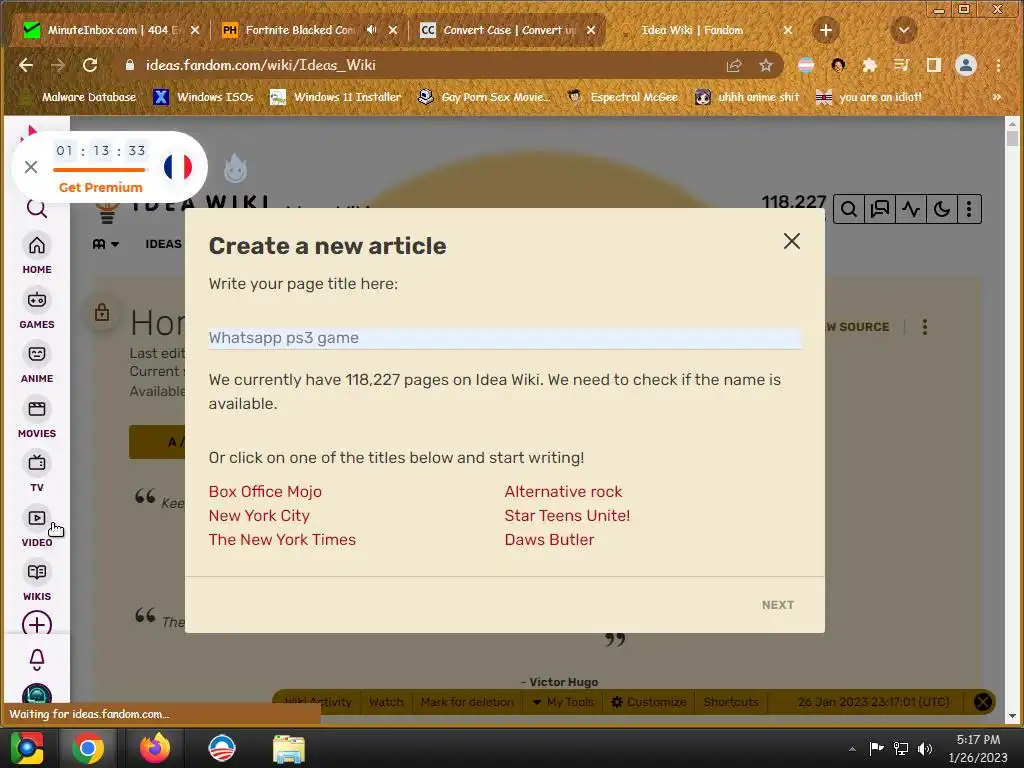Open the recent activity pulse icon
This screenshot has height=768, width=1024.
click(x=910, y=209)
